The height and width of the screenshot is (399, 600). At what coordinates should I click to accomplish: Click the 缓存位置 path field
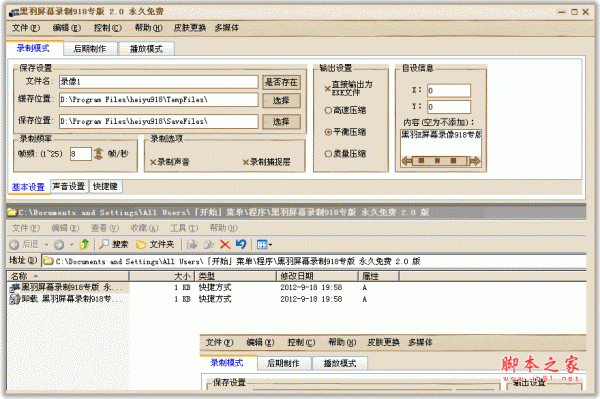pos(159,99)
